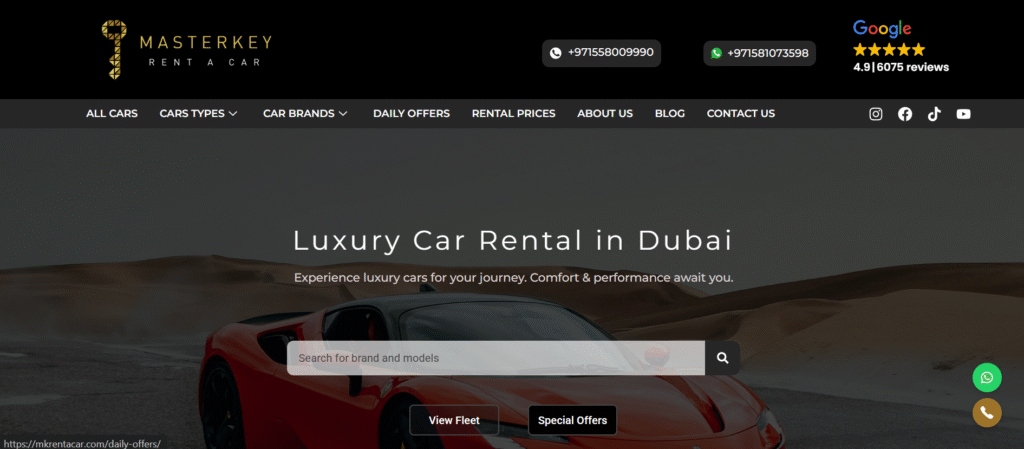Open the Daily Offers menu item

[411, 114]
